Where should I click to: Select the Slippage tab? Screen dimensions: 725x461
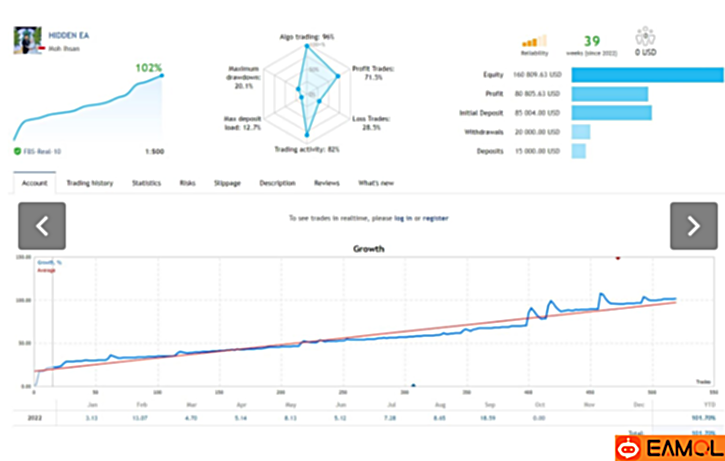click(227, 183)
